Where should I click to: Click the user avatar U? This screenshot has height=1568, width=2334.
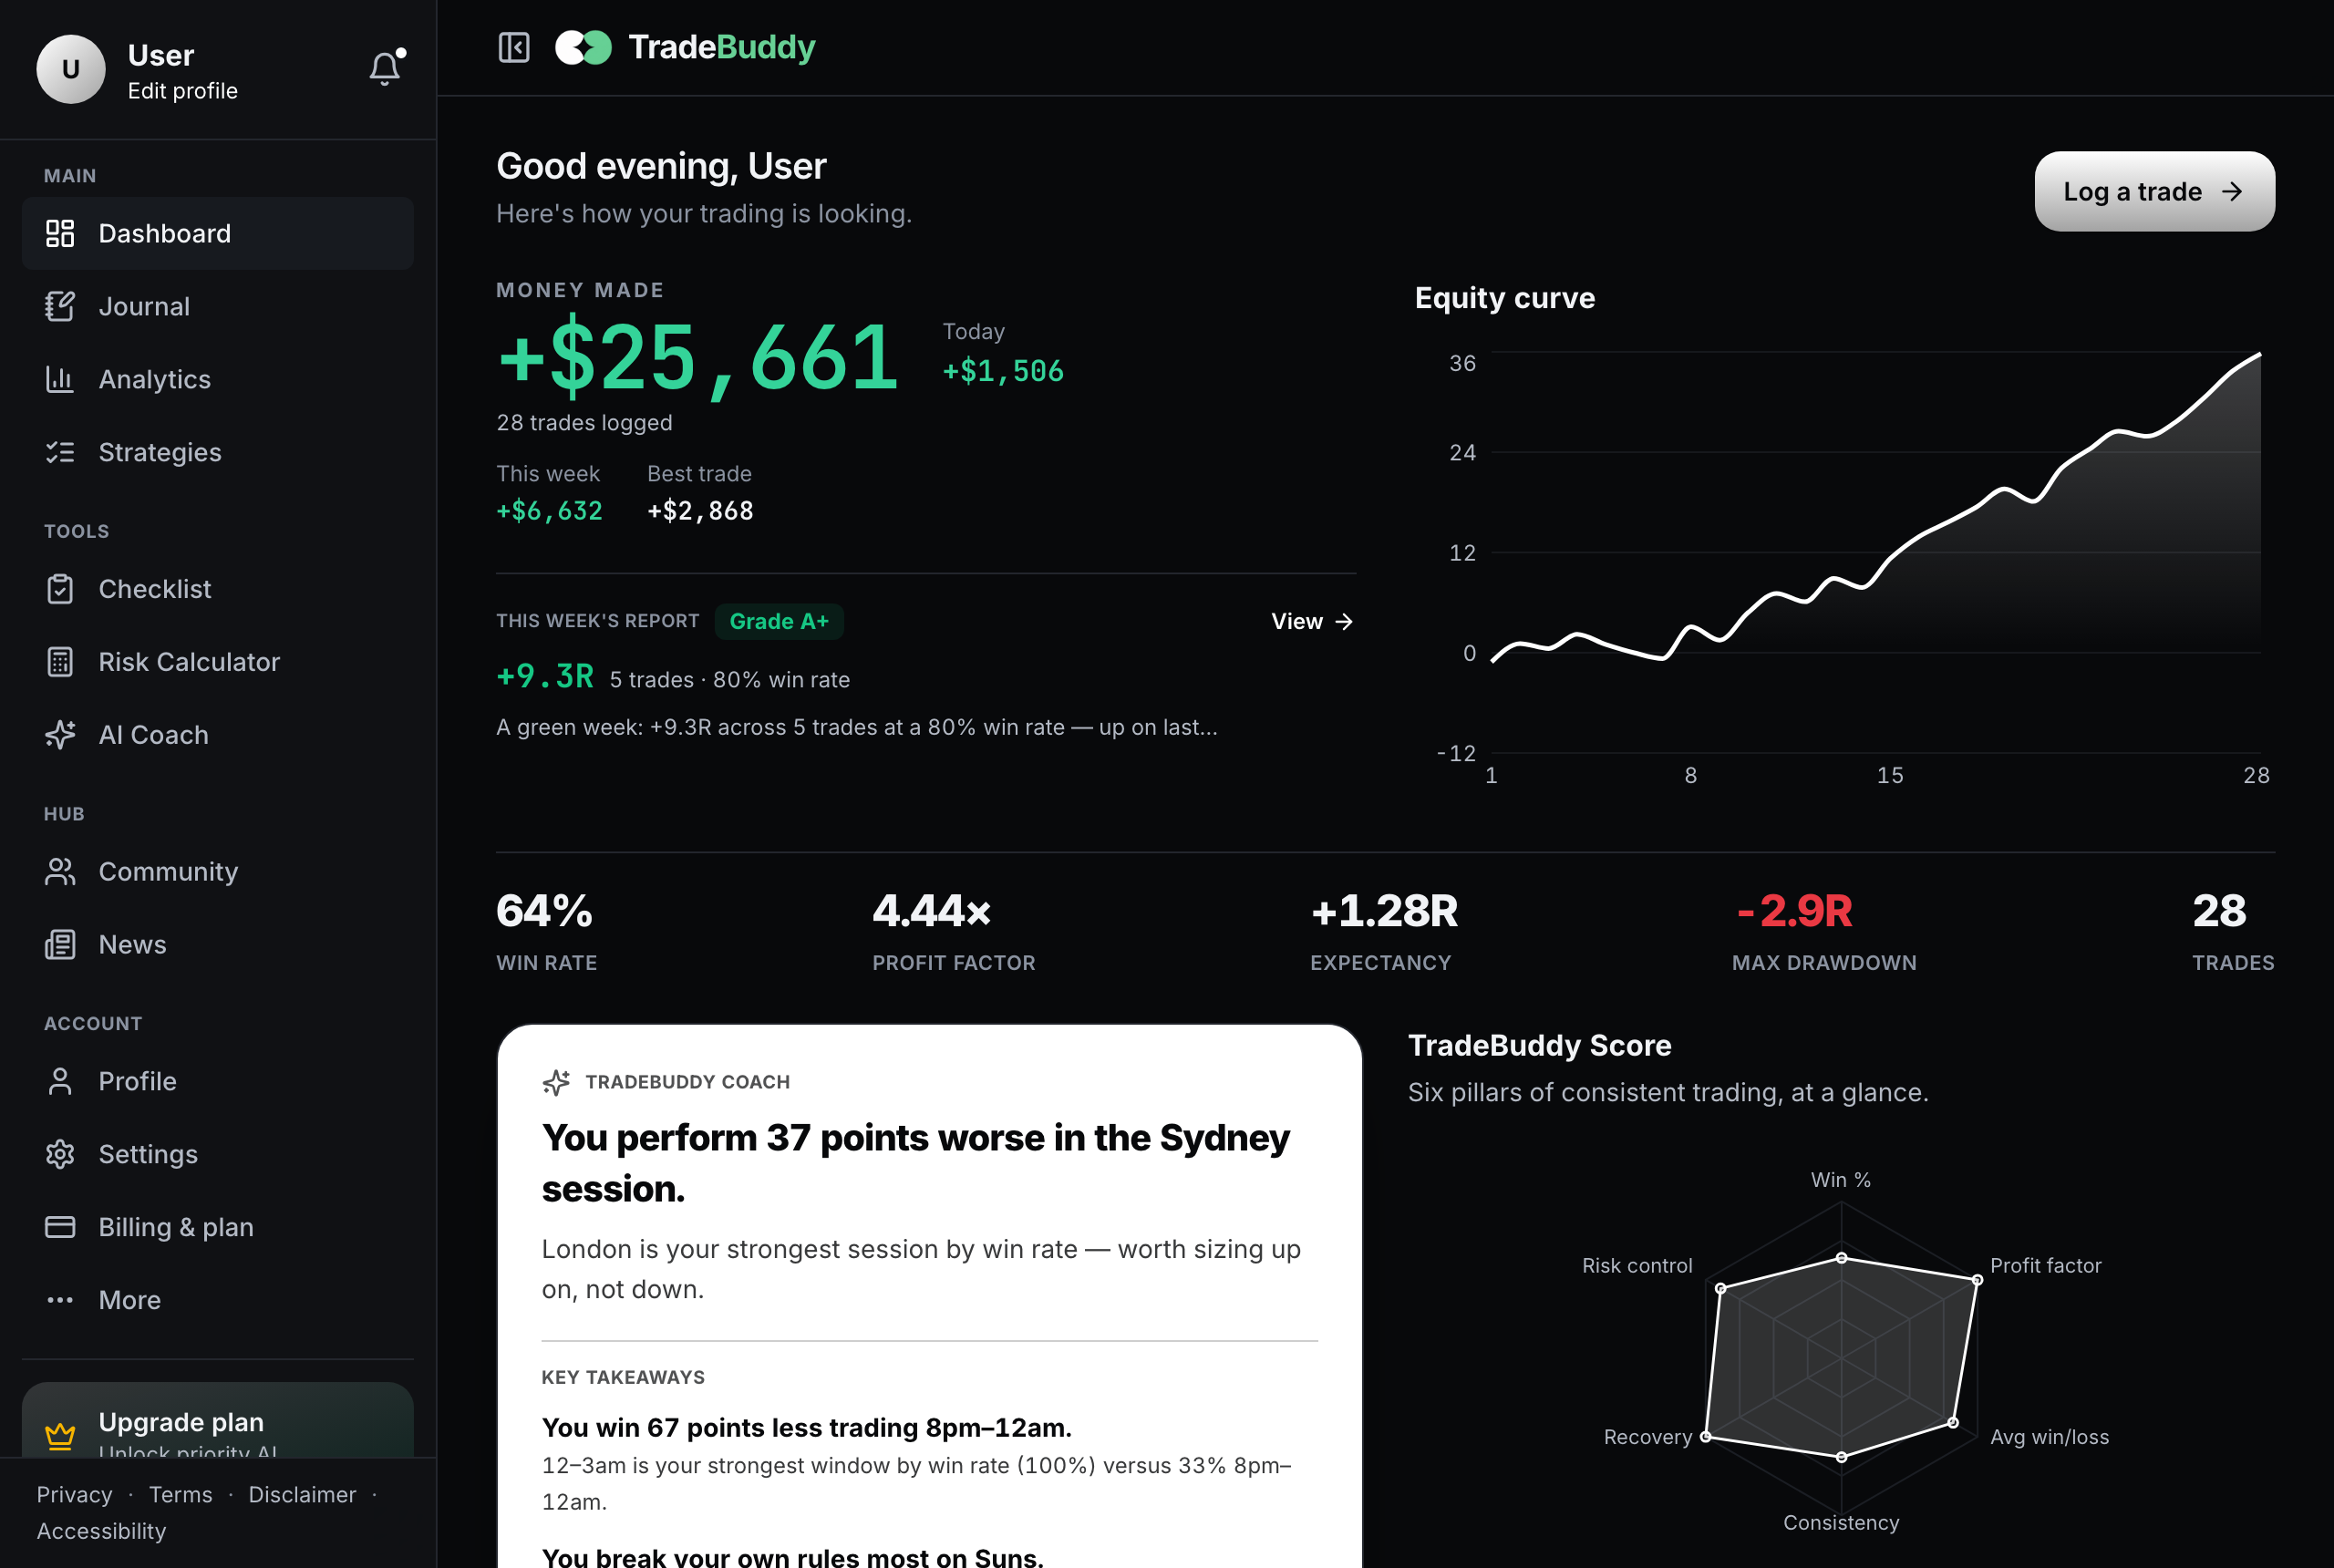pos(71,69)
